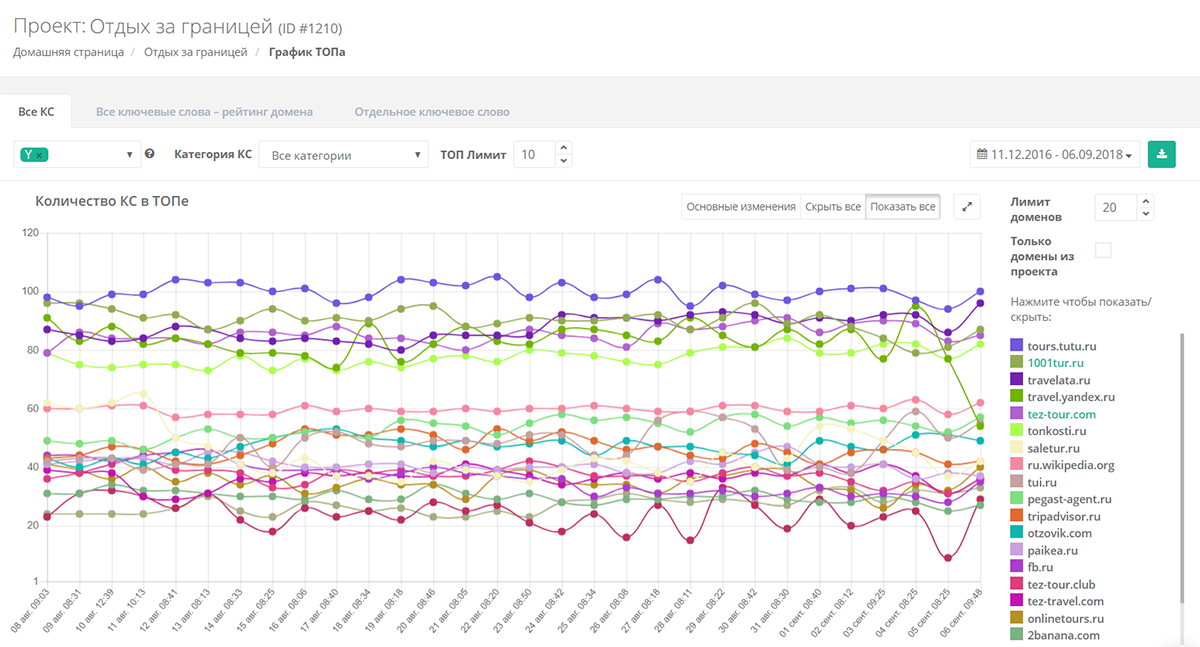This screenshot has height=647, width=1200.
Task: Remove the Y tag from selector
Action: [39, 155]
